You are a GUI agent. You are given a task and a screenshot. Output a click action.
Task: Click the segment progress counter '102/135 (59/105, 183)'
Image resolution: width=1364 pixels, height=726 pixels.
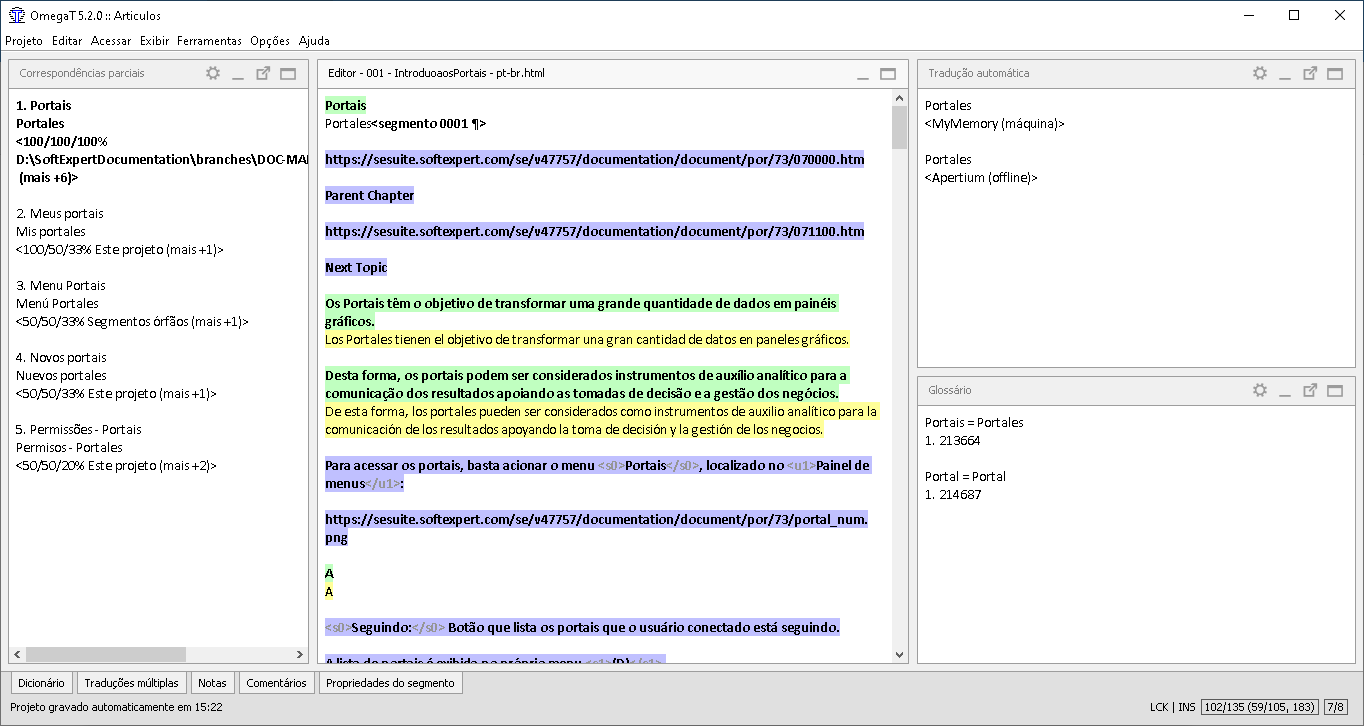tap(1260, 707)
